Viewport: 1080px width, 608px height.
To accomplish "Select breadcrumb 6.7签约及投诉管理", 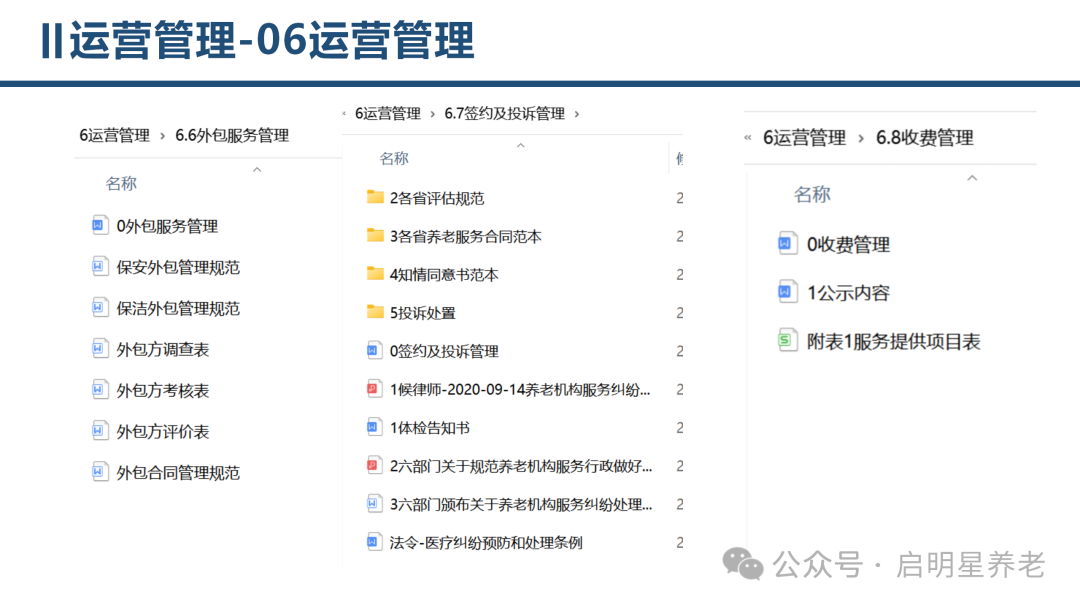I will [504, 114].
